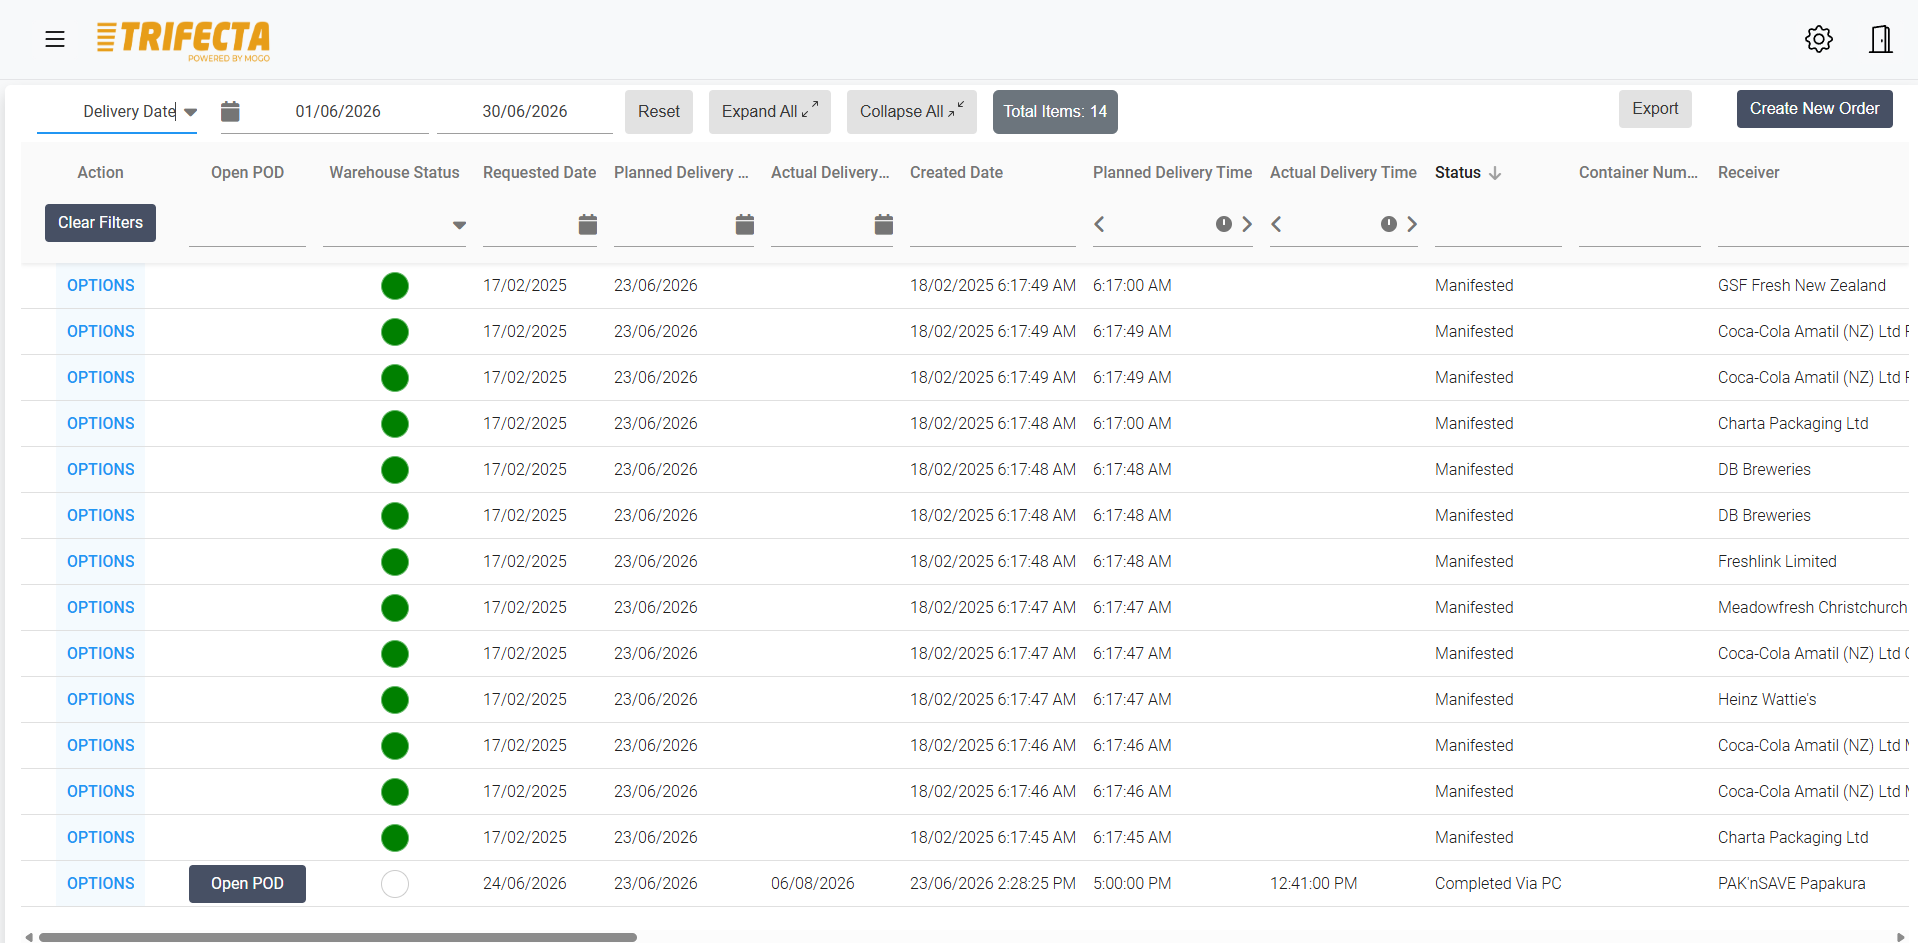Click Manifested status in Heinz Wattie's row
This screenshot has height=943, width=1918.
1474,700
